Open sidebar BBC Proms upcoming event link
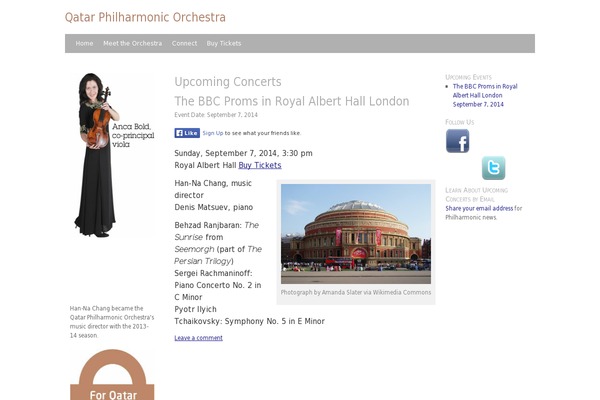600x400 pixels. point(485,95)
